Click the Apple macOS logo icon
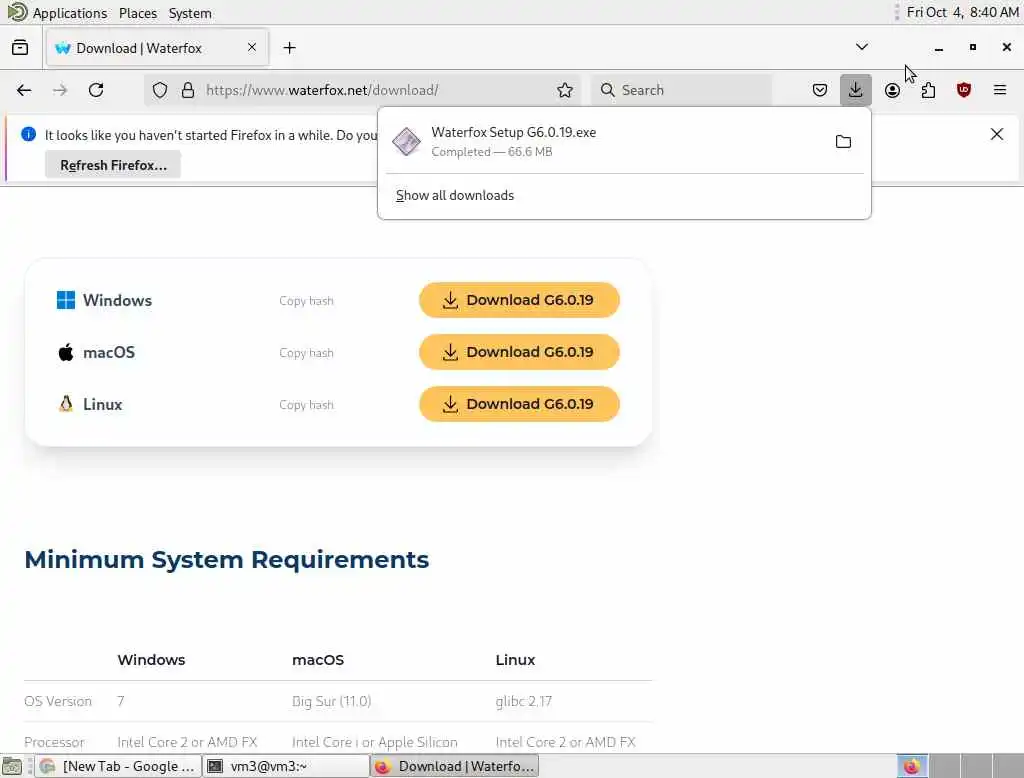This screenshot has height=778, width=1024. tap(66, 352)
